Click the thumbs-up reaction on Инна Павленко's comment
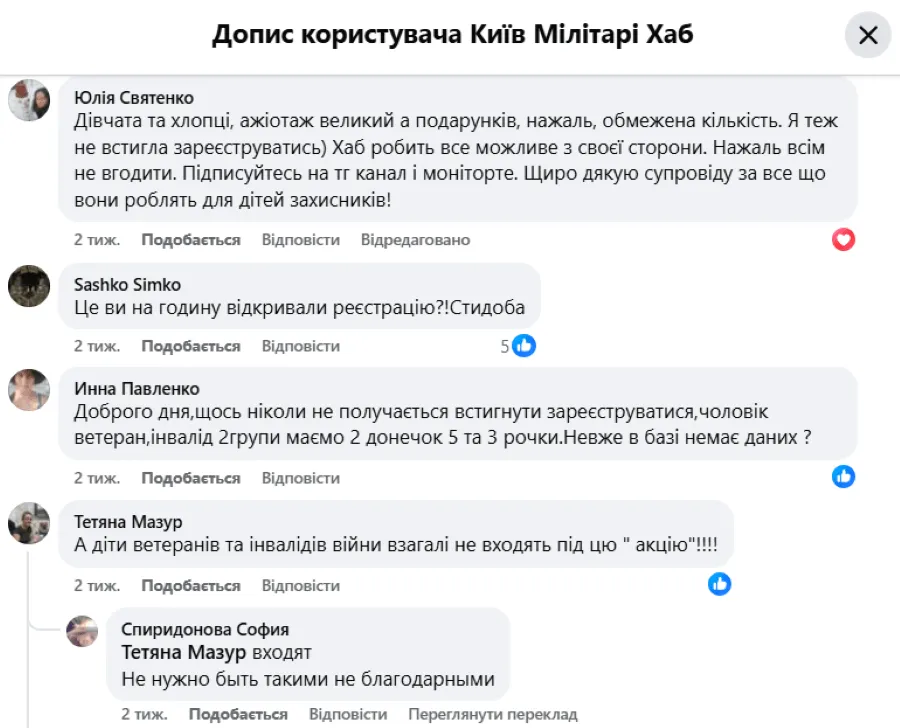The width and height of the screenshot is (900, 728). click(843, 478)
